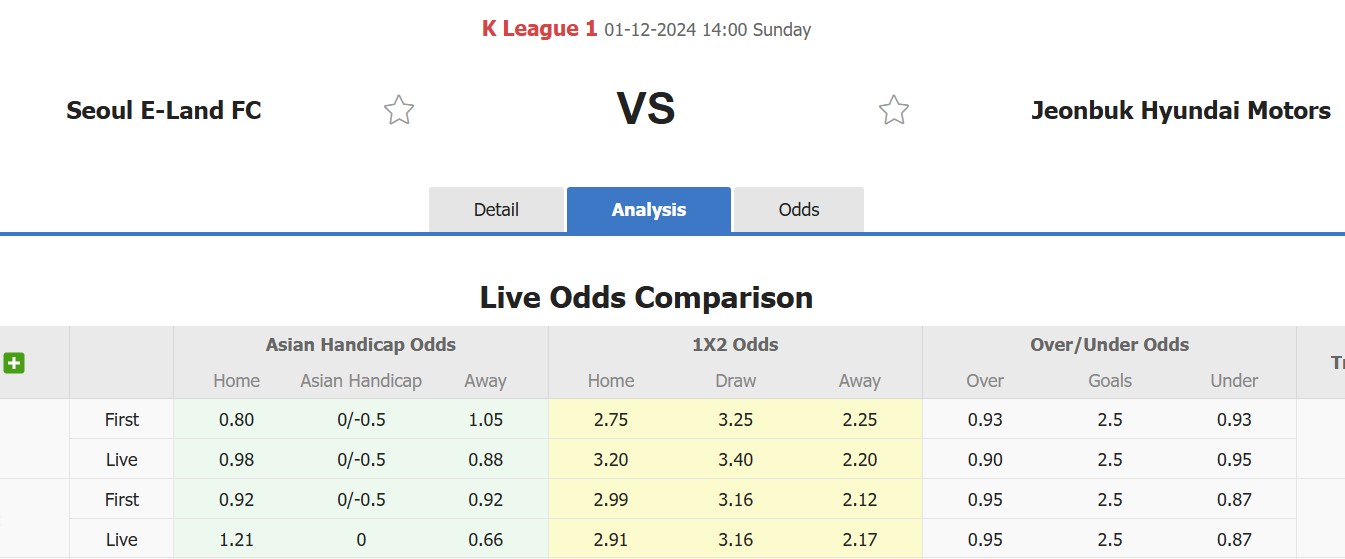The image size is (1345, 559).
Task: Click the Asian Handicap Odds column header
Action: (x=361, y=345)
